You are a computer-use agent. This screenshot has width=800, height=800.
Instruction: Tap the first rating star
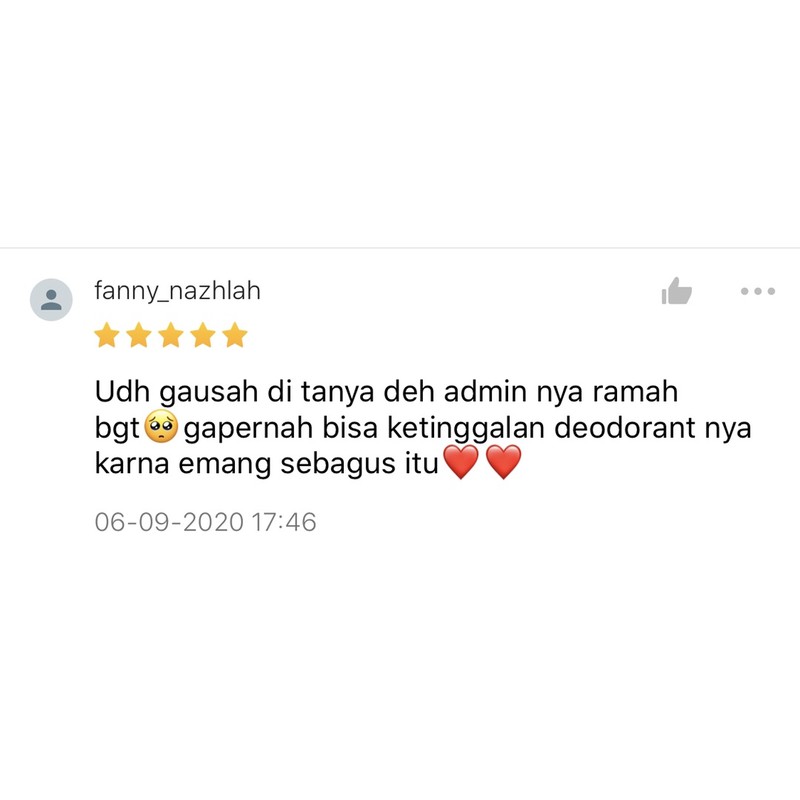pyautogui.click(x=107, y=335)
